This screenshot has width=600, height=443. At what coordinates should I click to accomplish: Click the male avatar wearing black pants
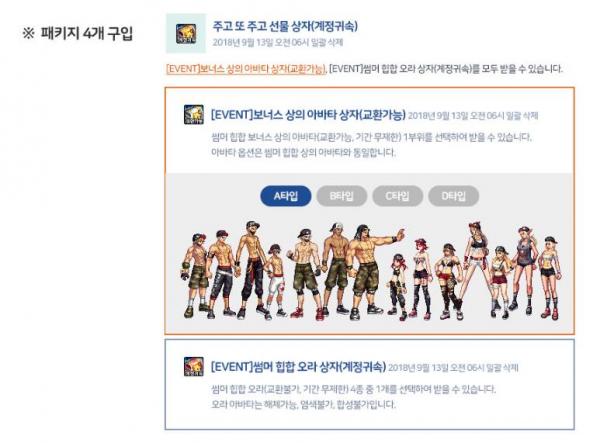(x=251, y=270)
